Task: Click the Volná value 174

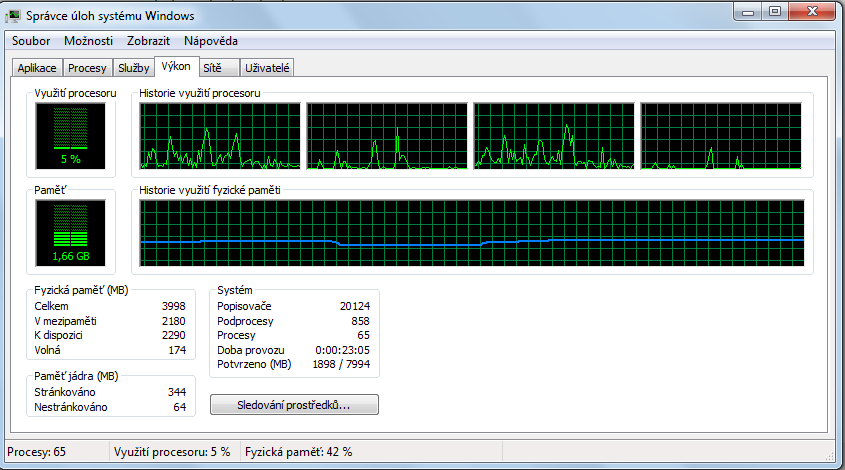Action: (x=177, y=350)
